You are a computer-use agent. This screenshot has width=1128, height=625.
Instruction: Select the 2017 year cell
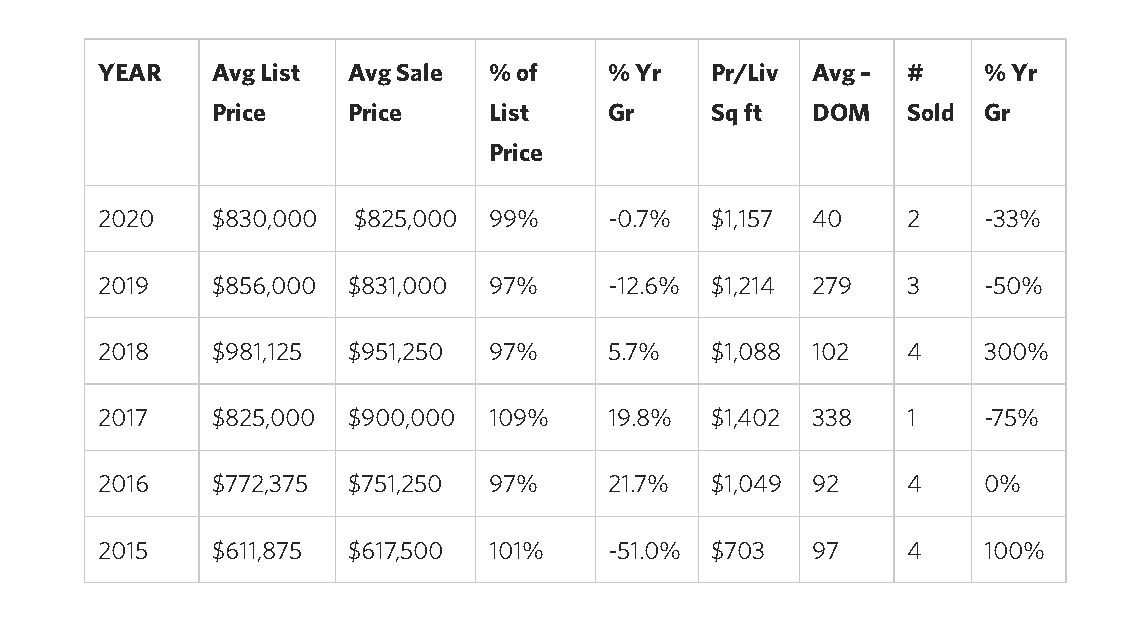[125, 417]
